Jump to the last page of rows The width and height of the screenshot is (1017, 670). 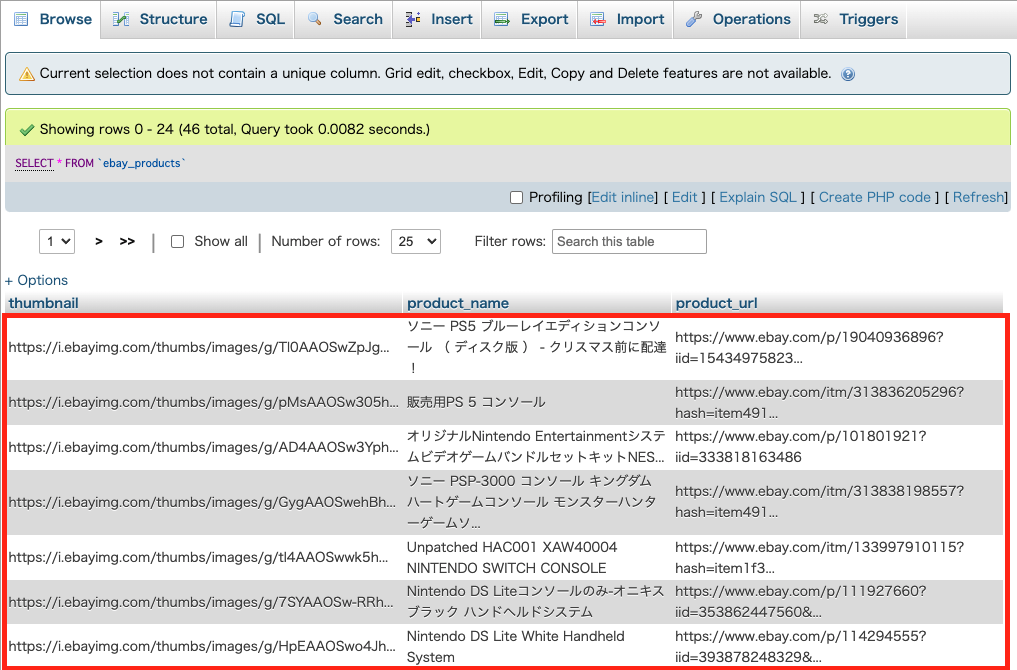[x=127, y=241]
